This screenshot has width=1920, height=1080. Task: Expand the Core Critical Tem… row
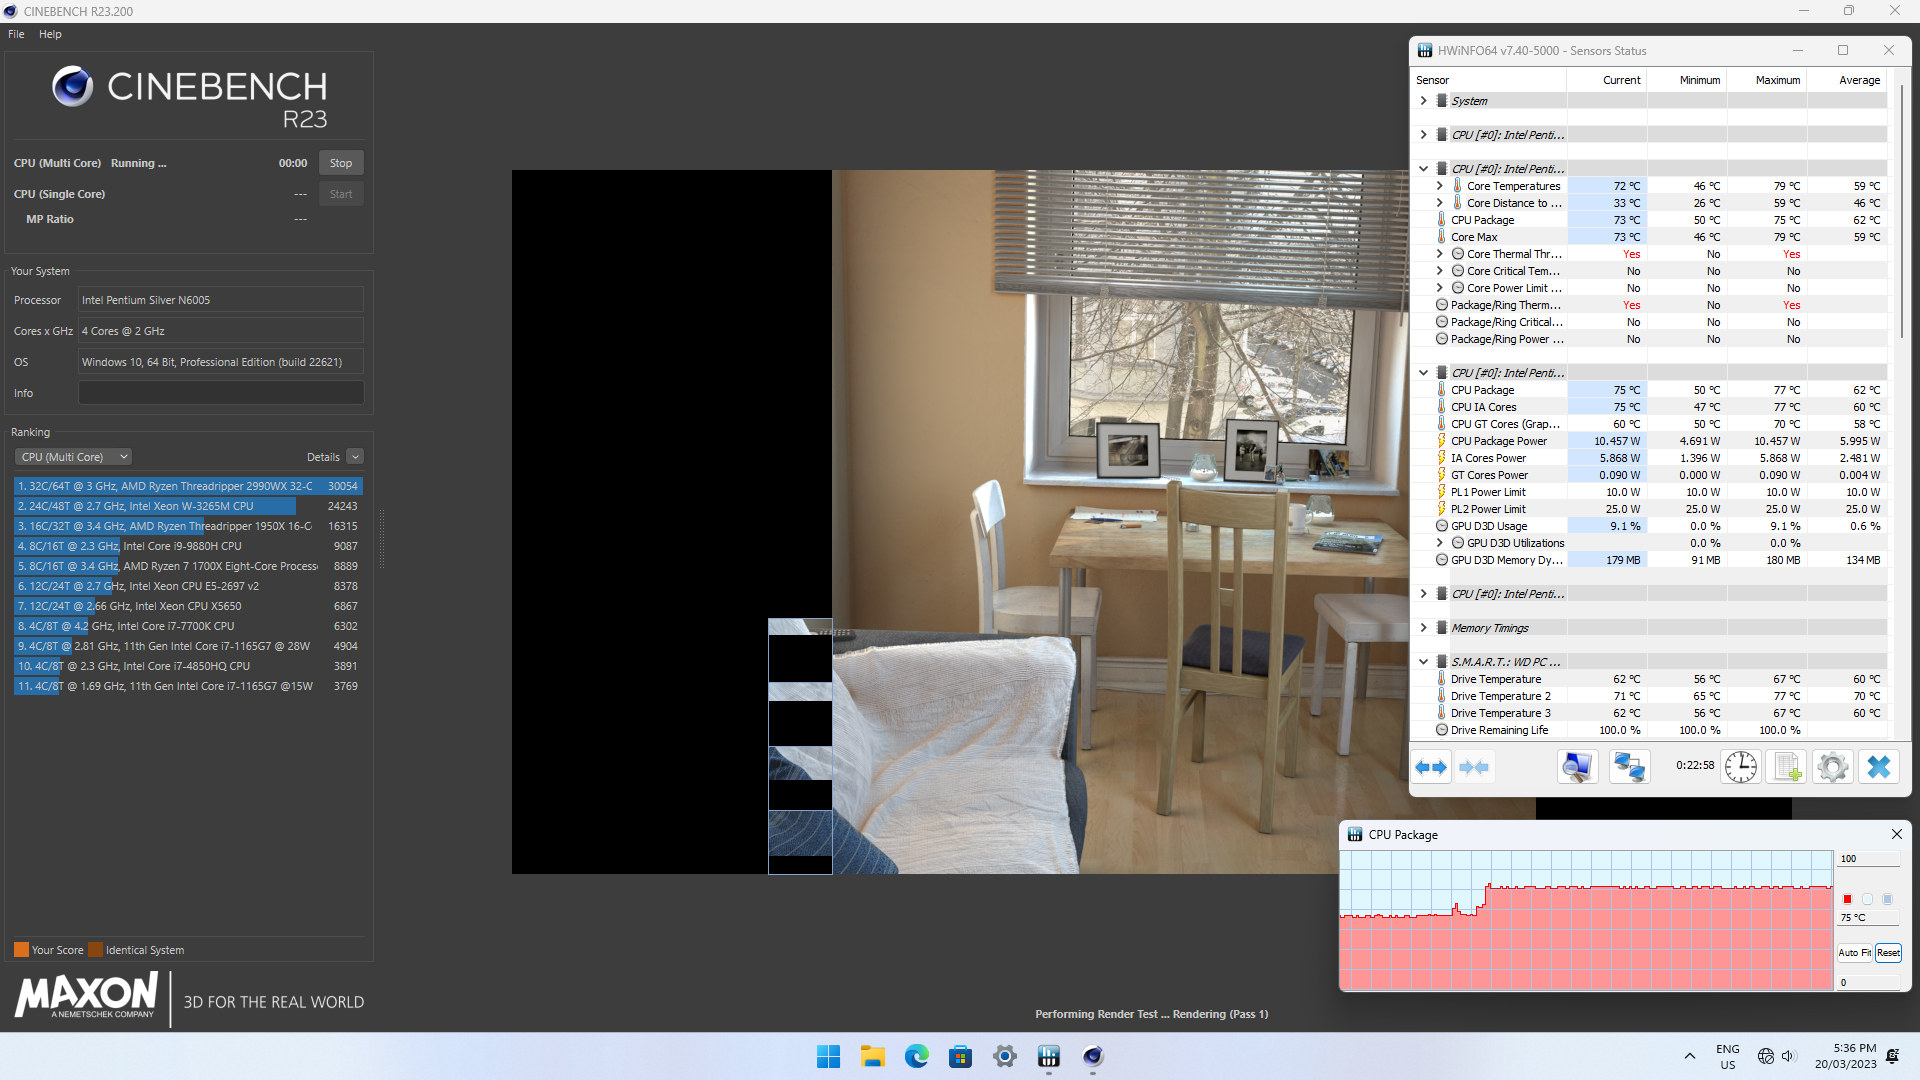[1439, 271]
